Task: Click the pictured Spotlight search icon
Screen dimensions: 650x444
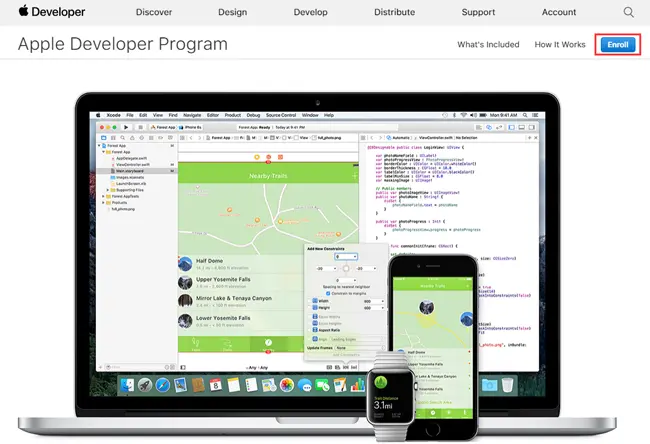Action: tap(525, 115)
